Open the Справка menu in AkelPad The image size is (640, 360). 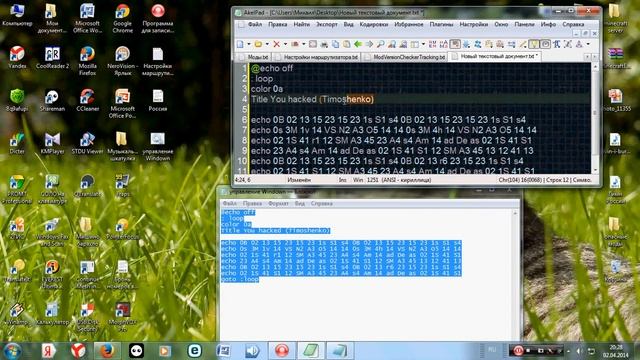coord(573,24)
